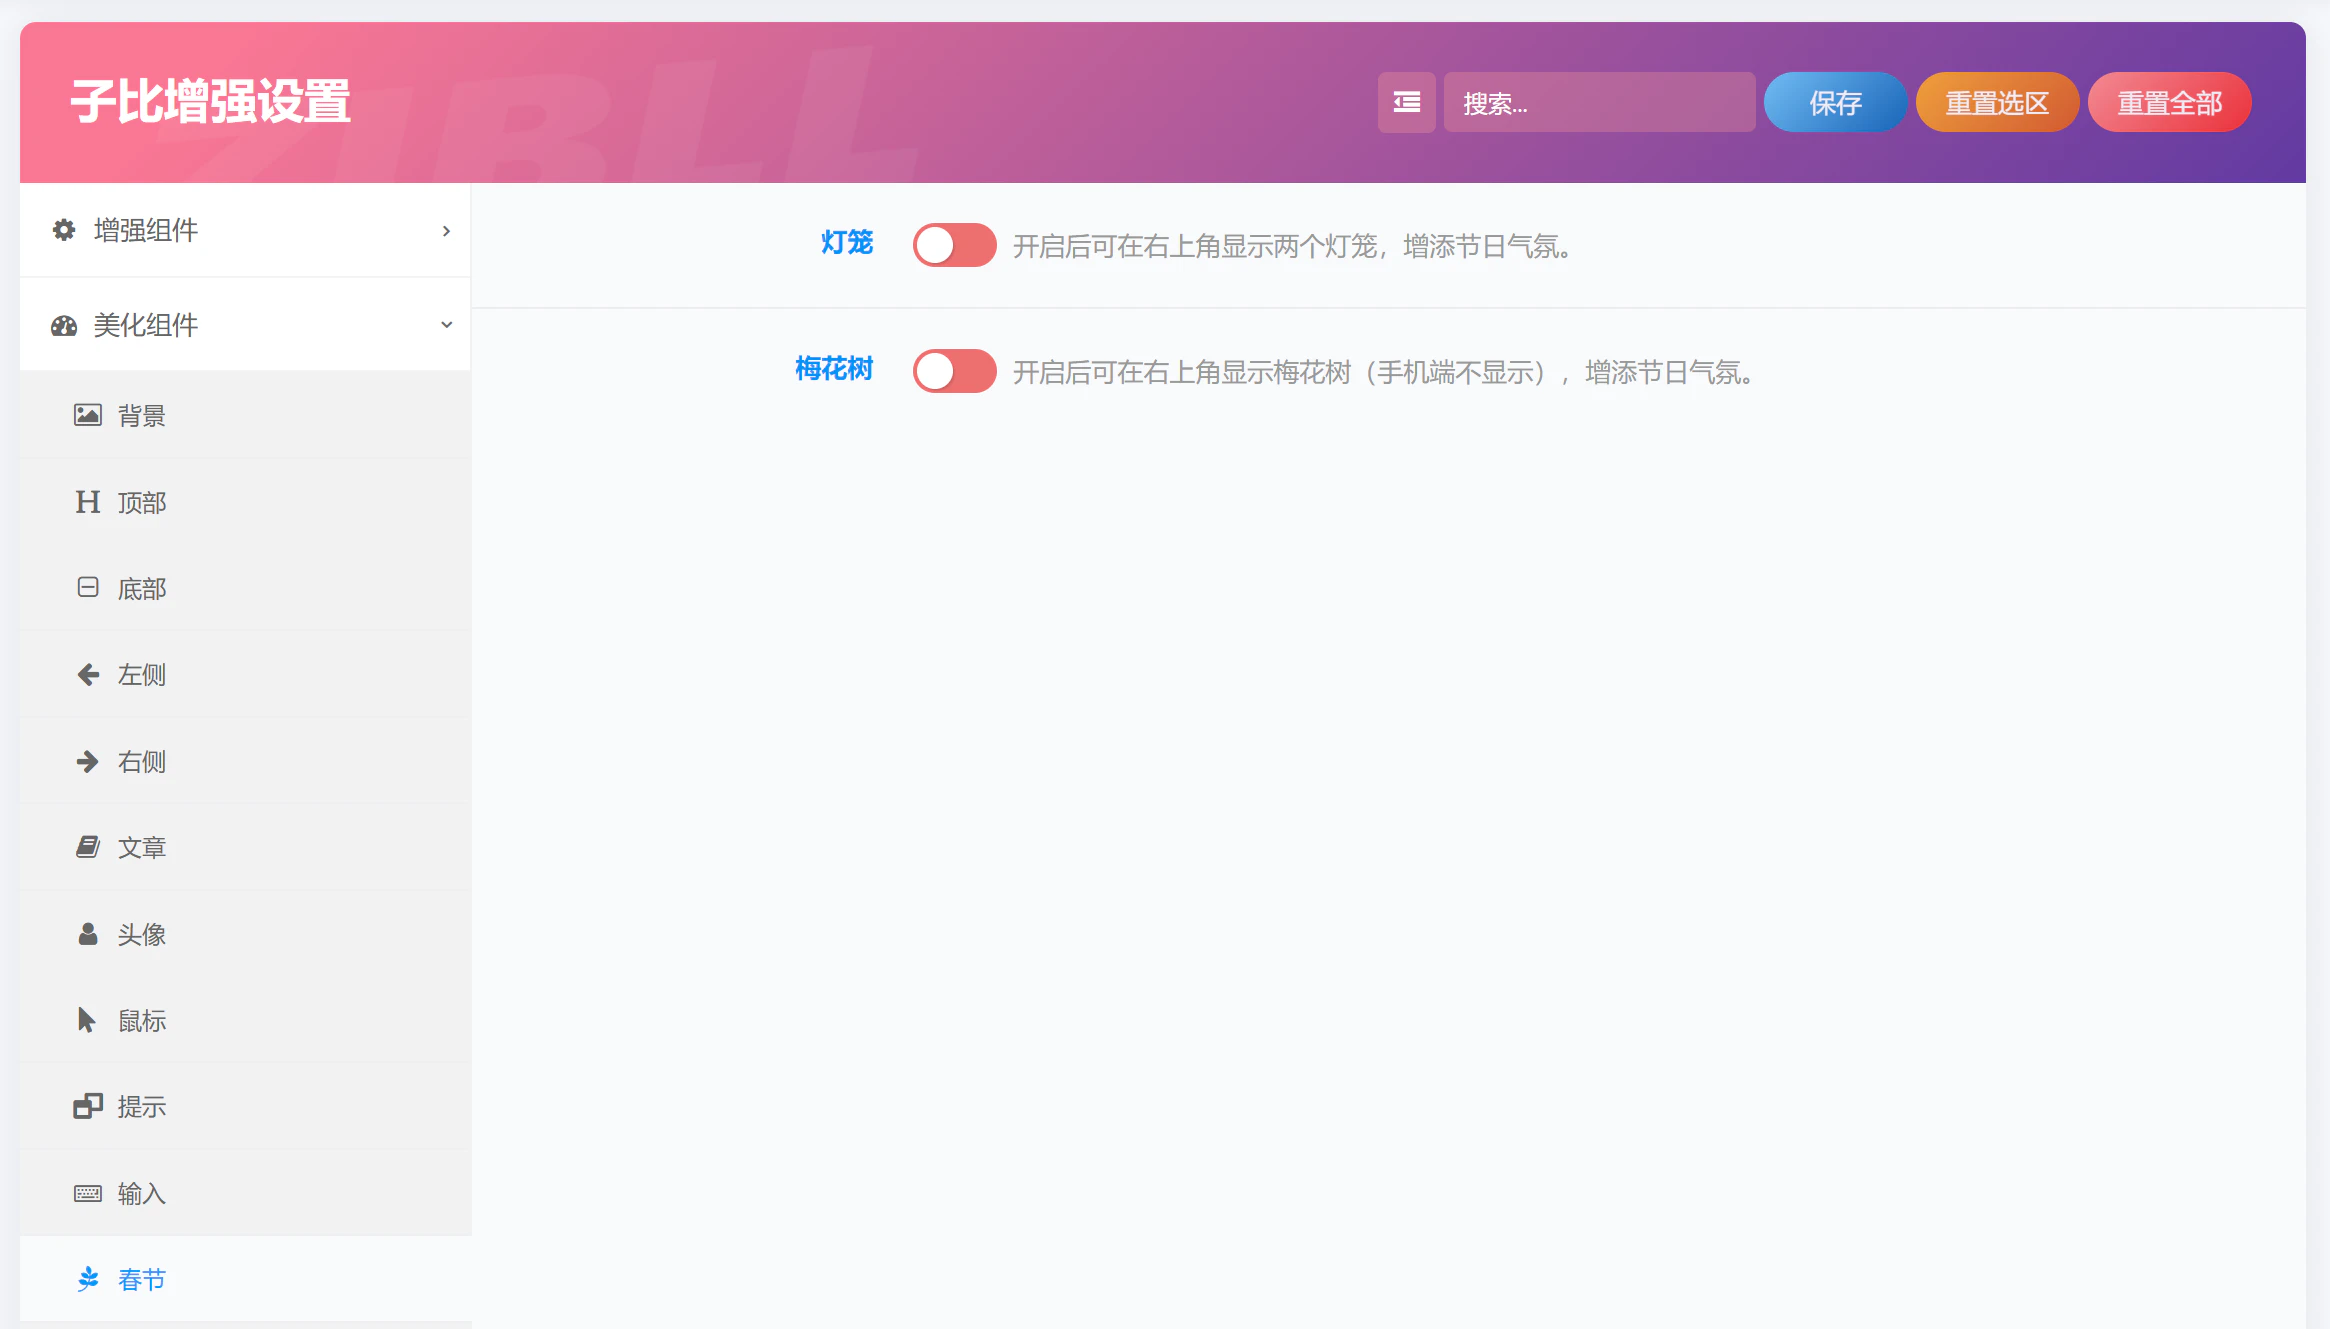Collapse the 美化组件 section chevron
2330x1329 pixels.
[x=446, y=325]
